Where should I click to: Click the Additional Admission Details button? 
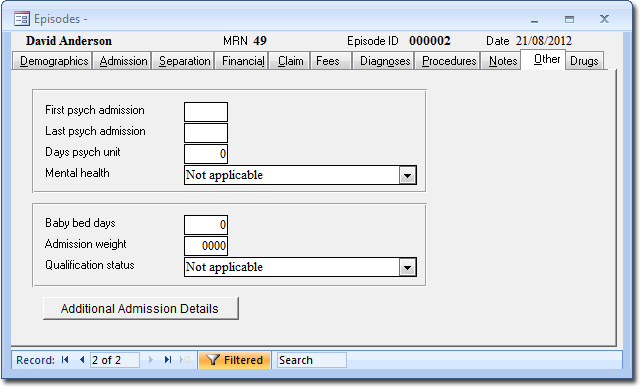(x=140, y=308)
